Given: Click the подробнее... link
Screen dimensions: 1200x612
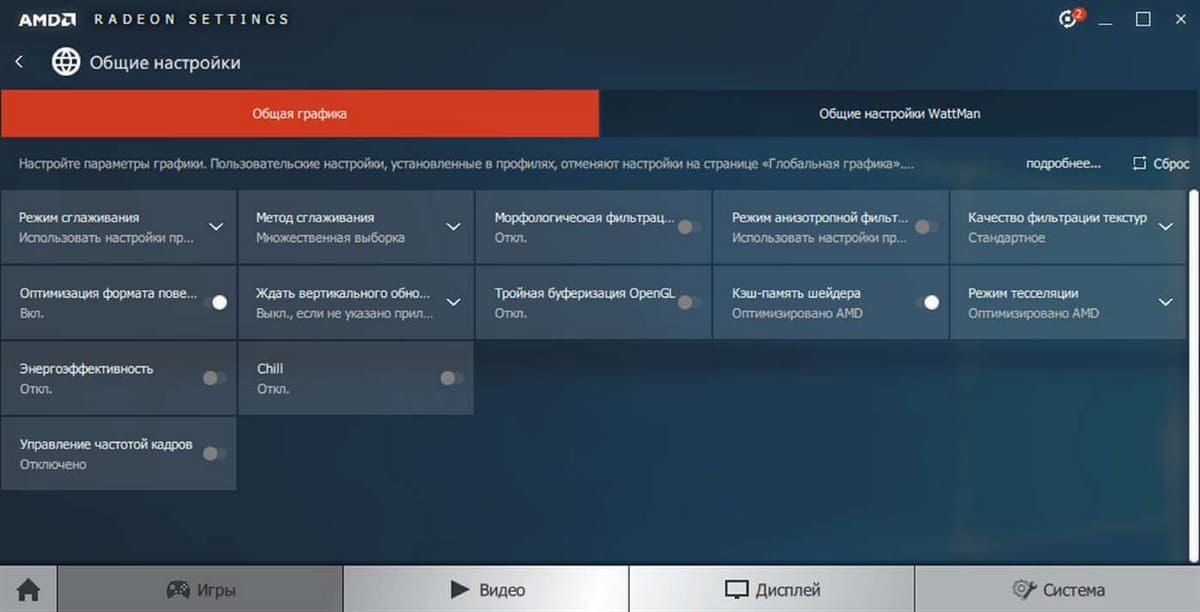Looking at the screenshot, I should pos(1063,164).
